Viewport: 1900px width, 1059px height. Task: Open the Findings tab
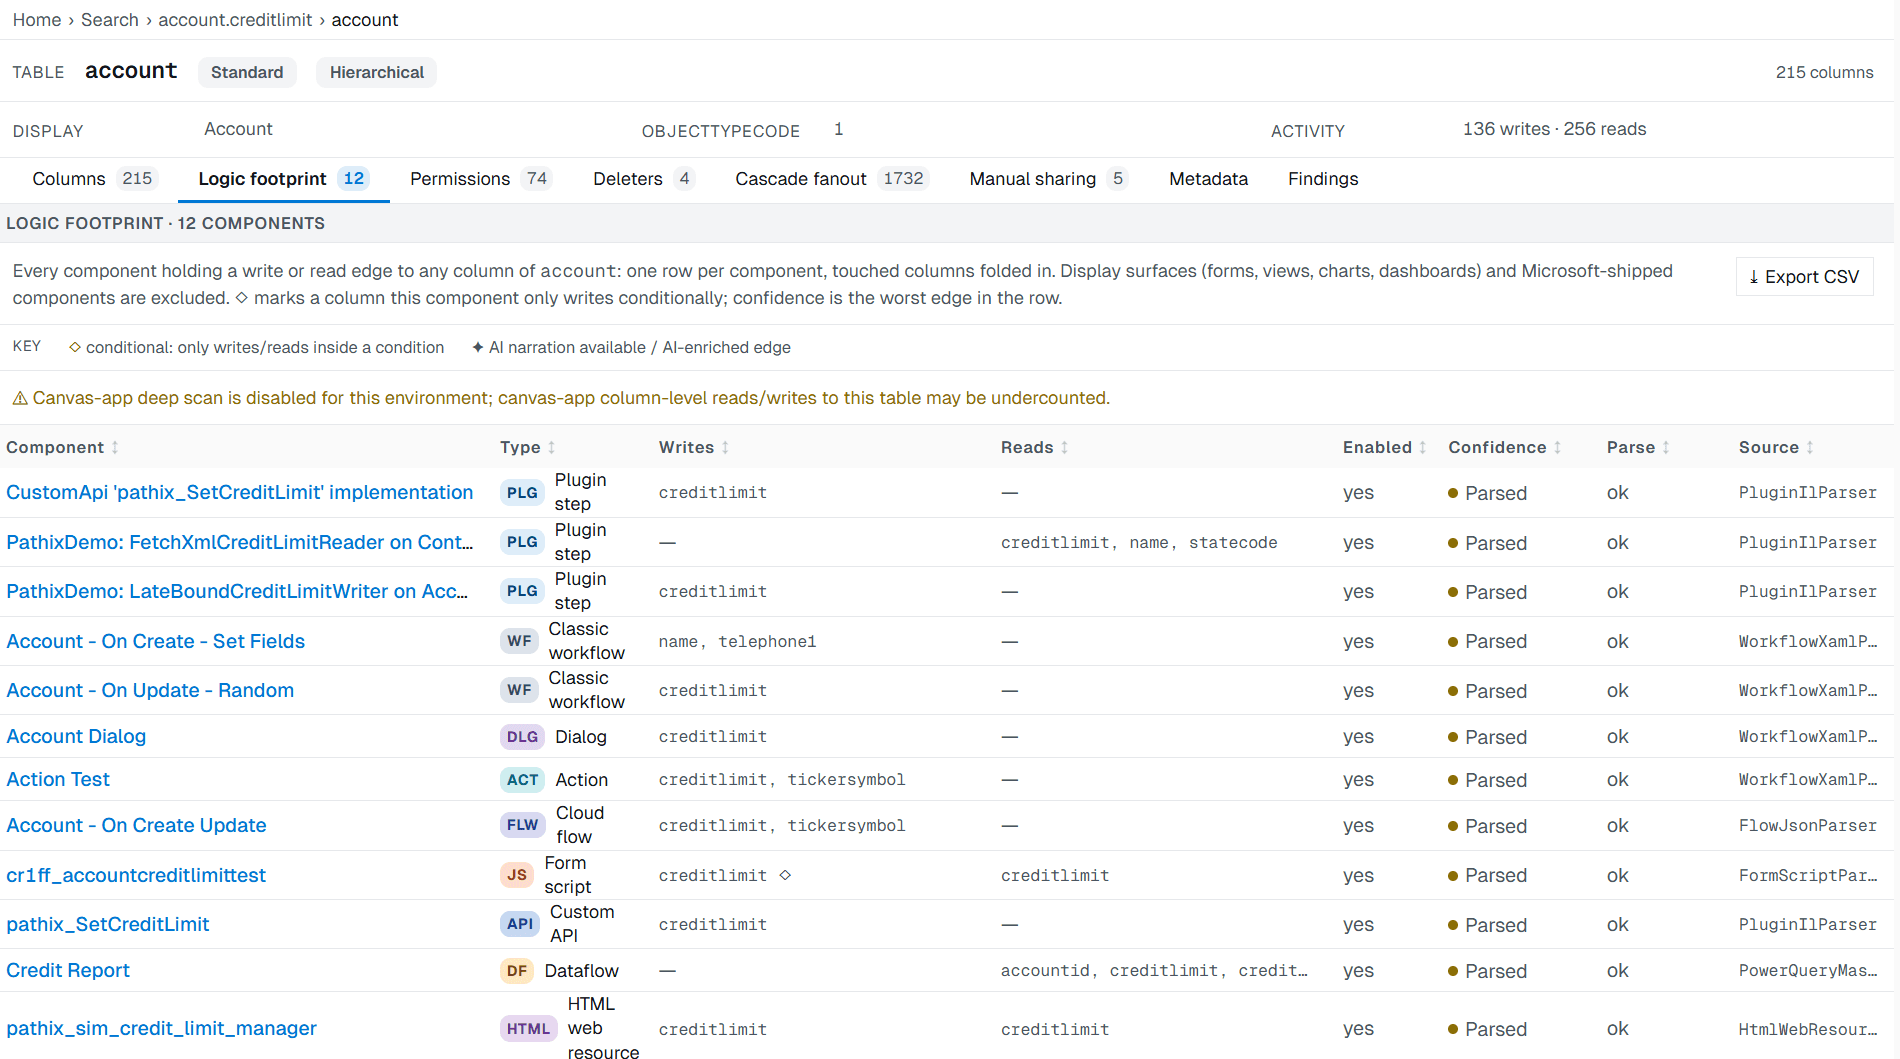1322,179
